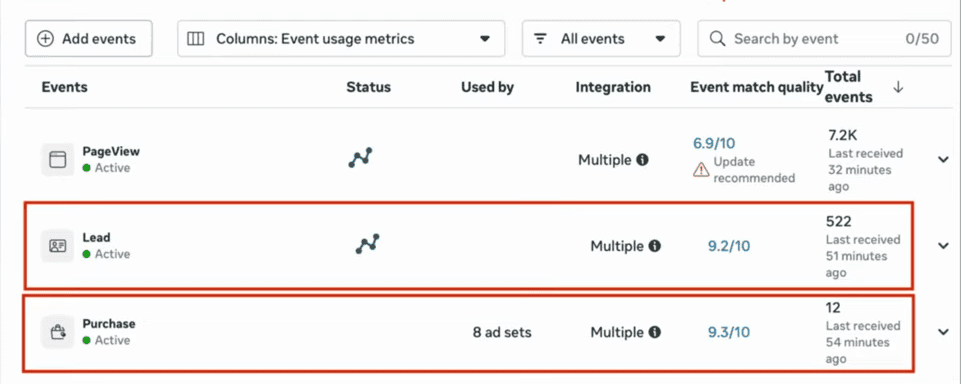Click the Active status under PageView
The image size is (961, 384).
[106, 168]
